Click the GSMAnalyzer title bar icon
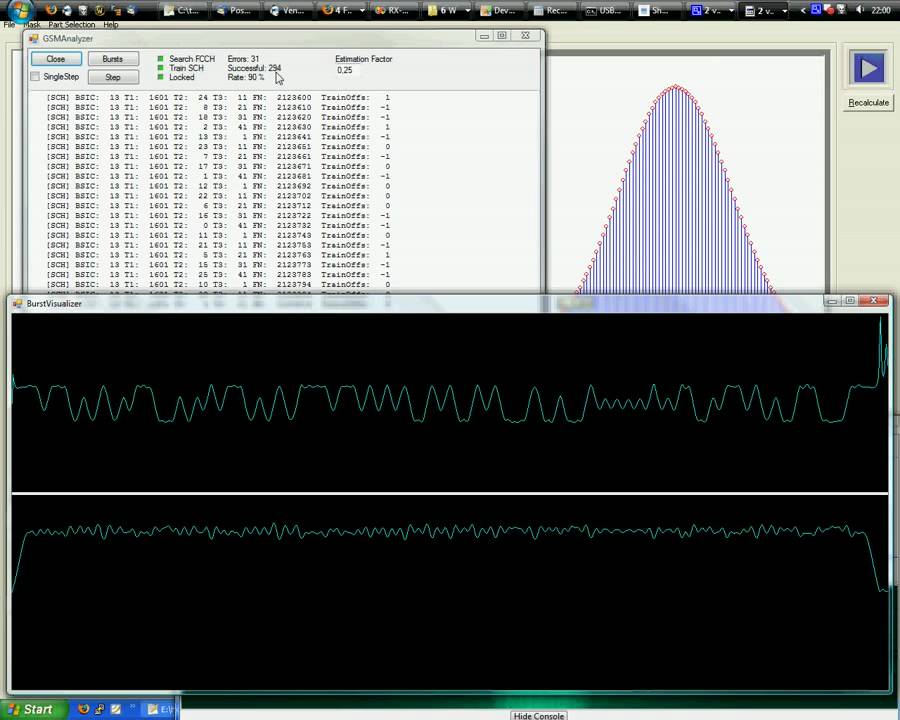This screenshot has width=900, height=720. click(x=34, y=38)
